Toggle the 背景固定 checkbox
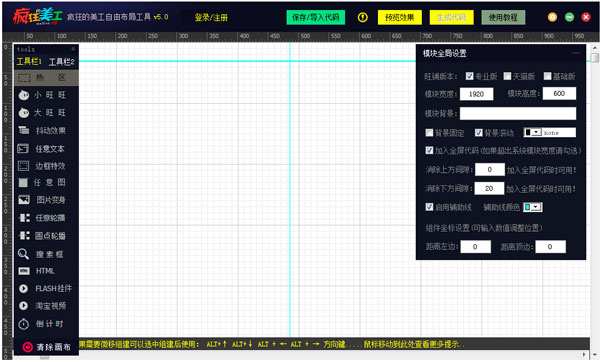This screenshot has height=362, width=600. [x=429, y=132]
